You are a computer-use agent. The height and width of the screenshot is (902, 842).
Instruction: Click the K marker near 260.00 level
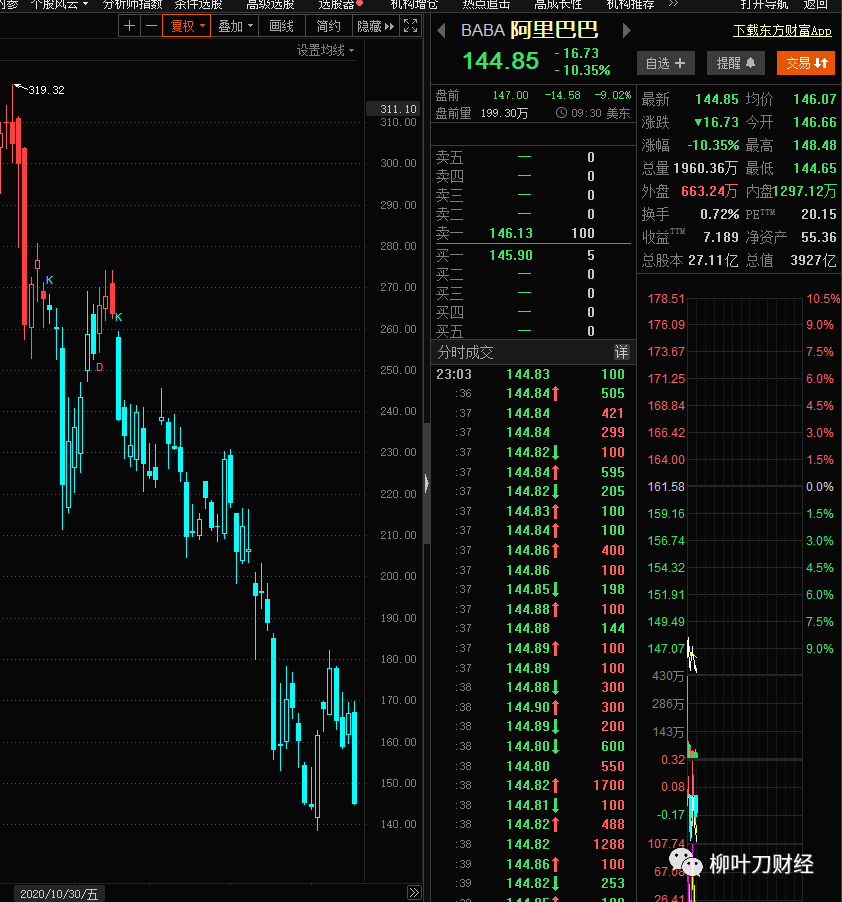pos(118,317)
